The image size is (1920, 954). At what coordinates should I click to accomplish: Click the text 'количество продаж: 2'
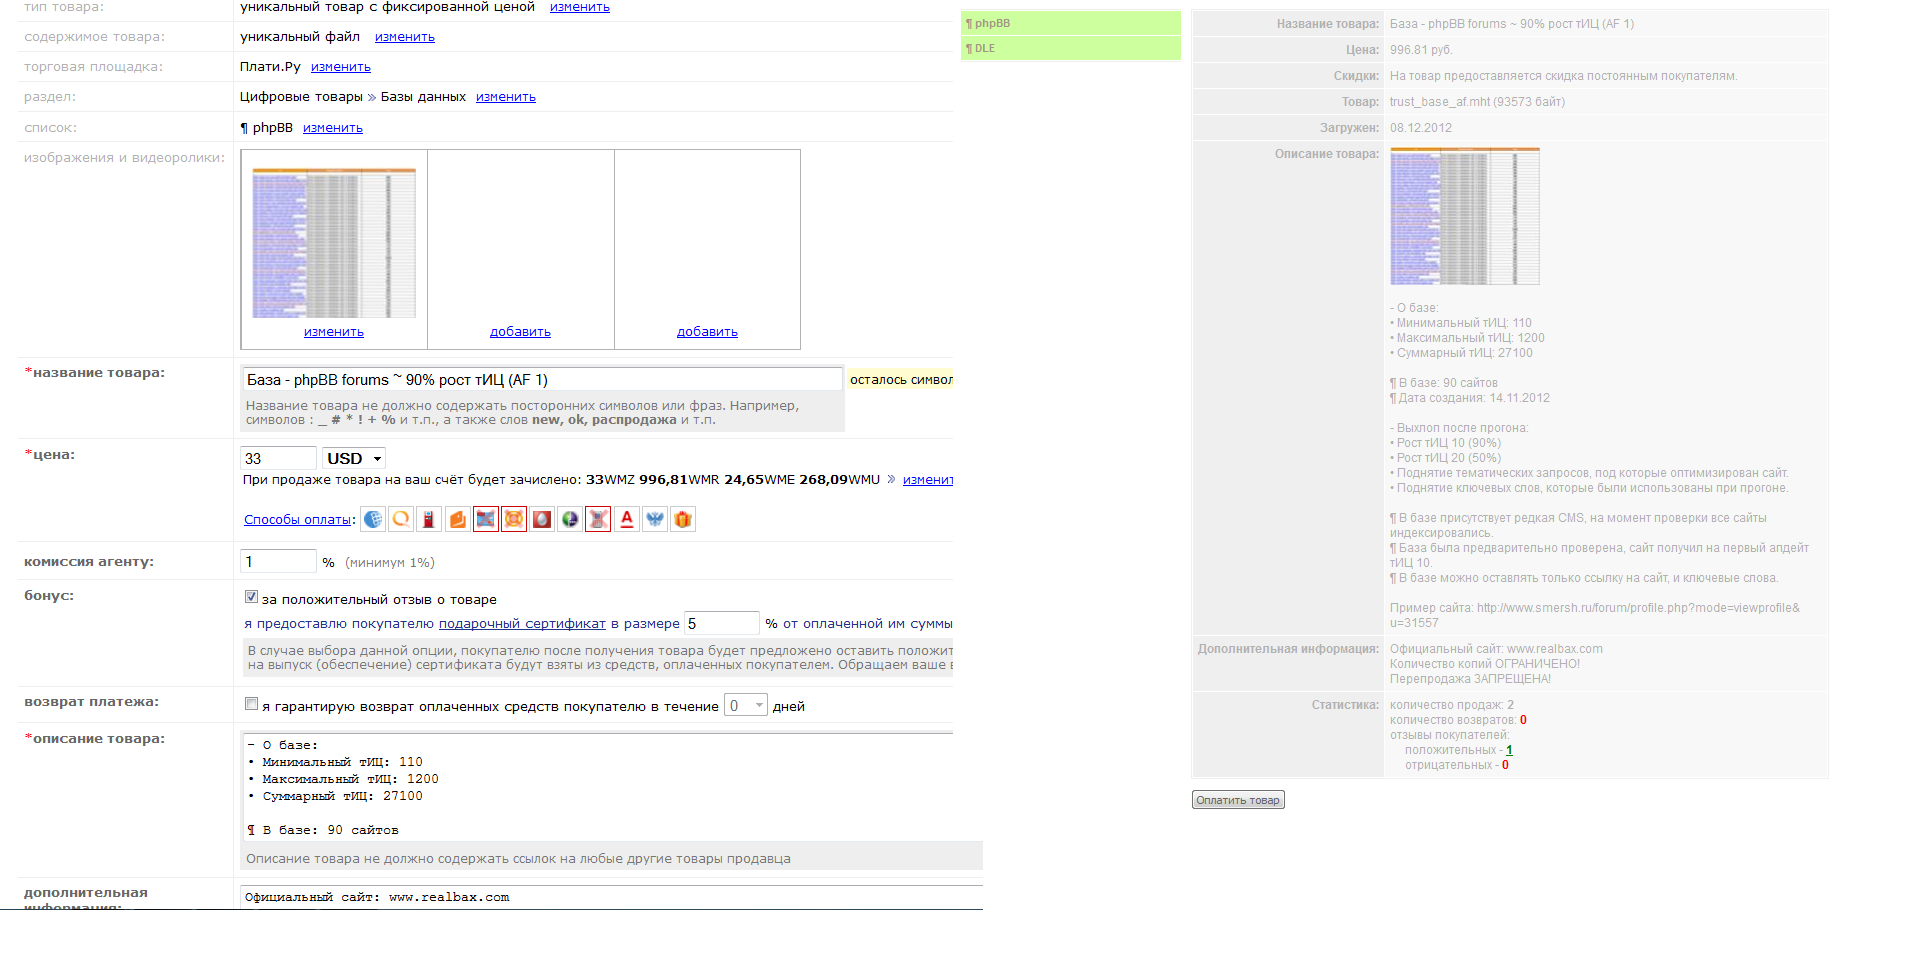1452,705
